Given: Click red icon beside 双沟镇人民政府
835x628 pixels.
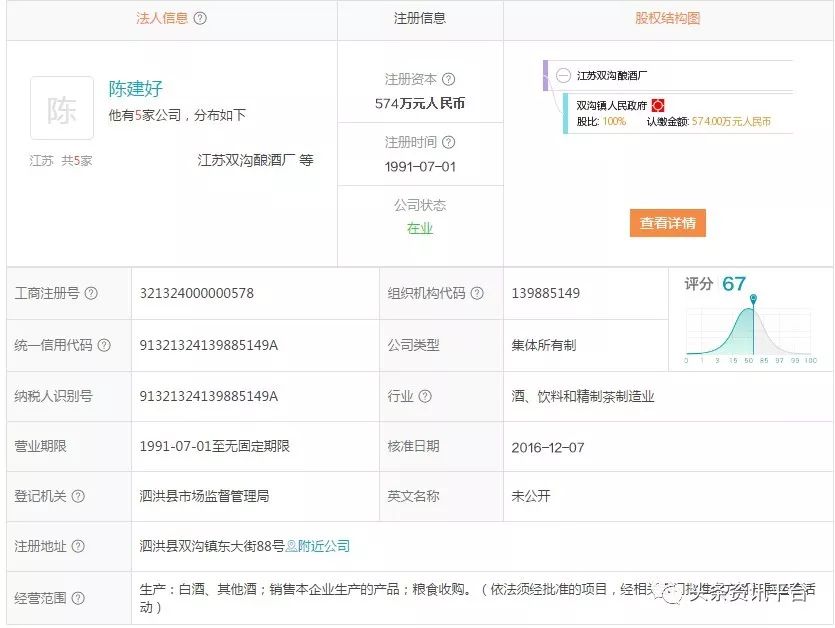Looking at the screenshot, I should pos(658,105).
